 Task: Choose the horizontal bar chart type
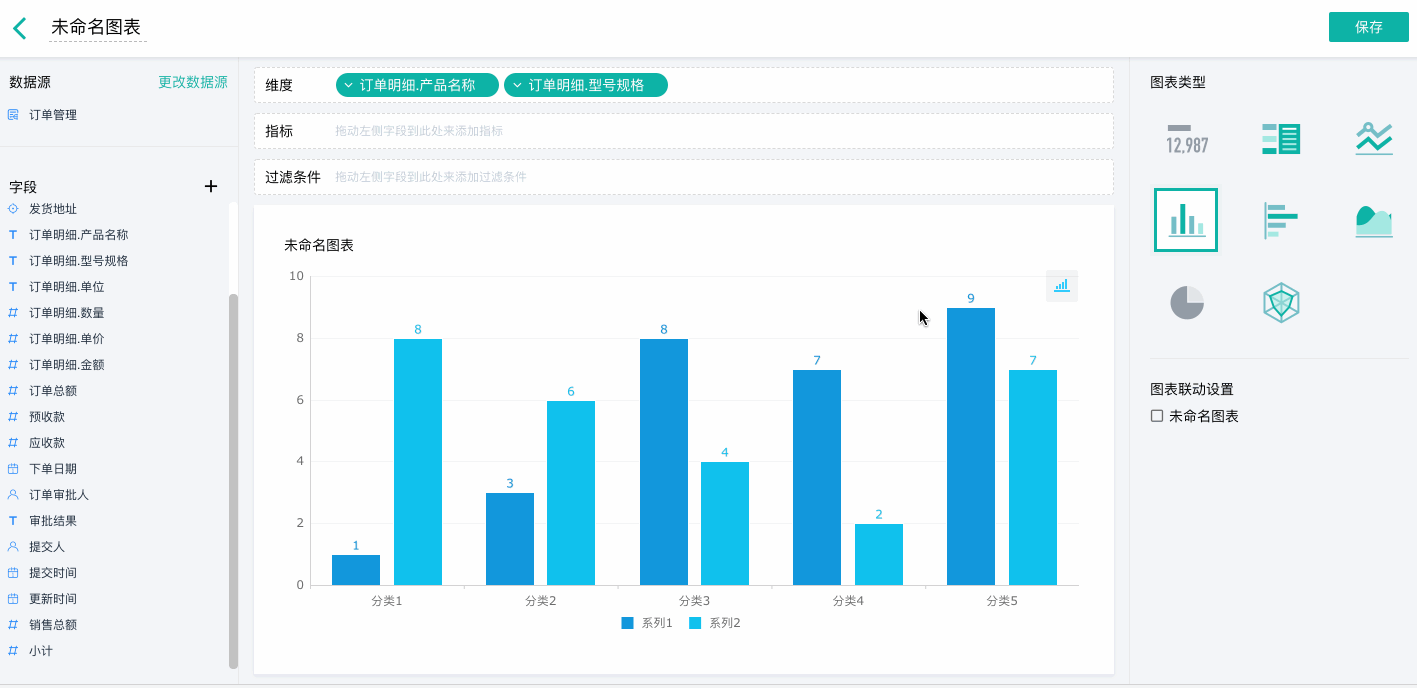pyautogui.click(x=1281, y=220)
